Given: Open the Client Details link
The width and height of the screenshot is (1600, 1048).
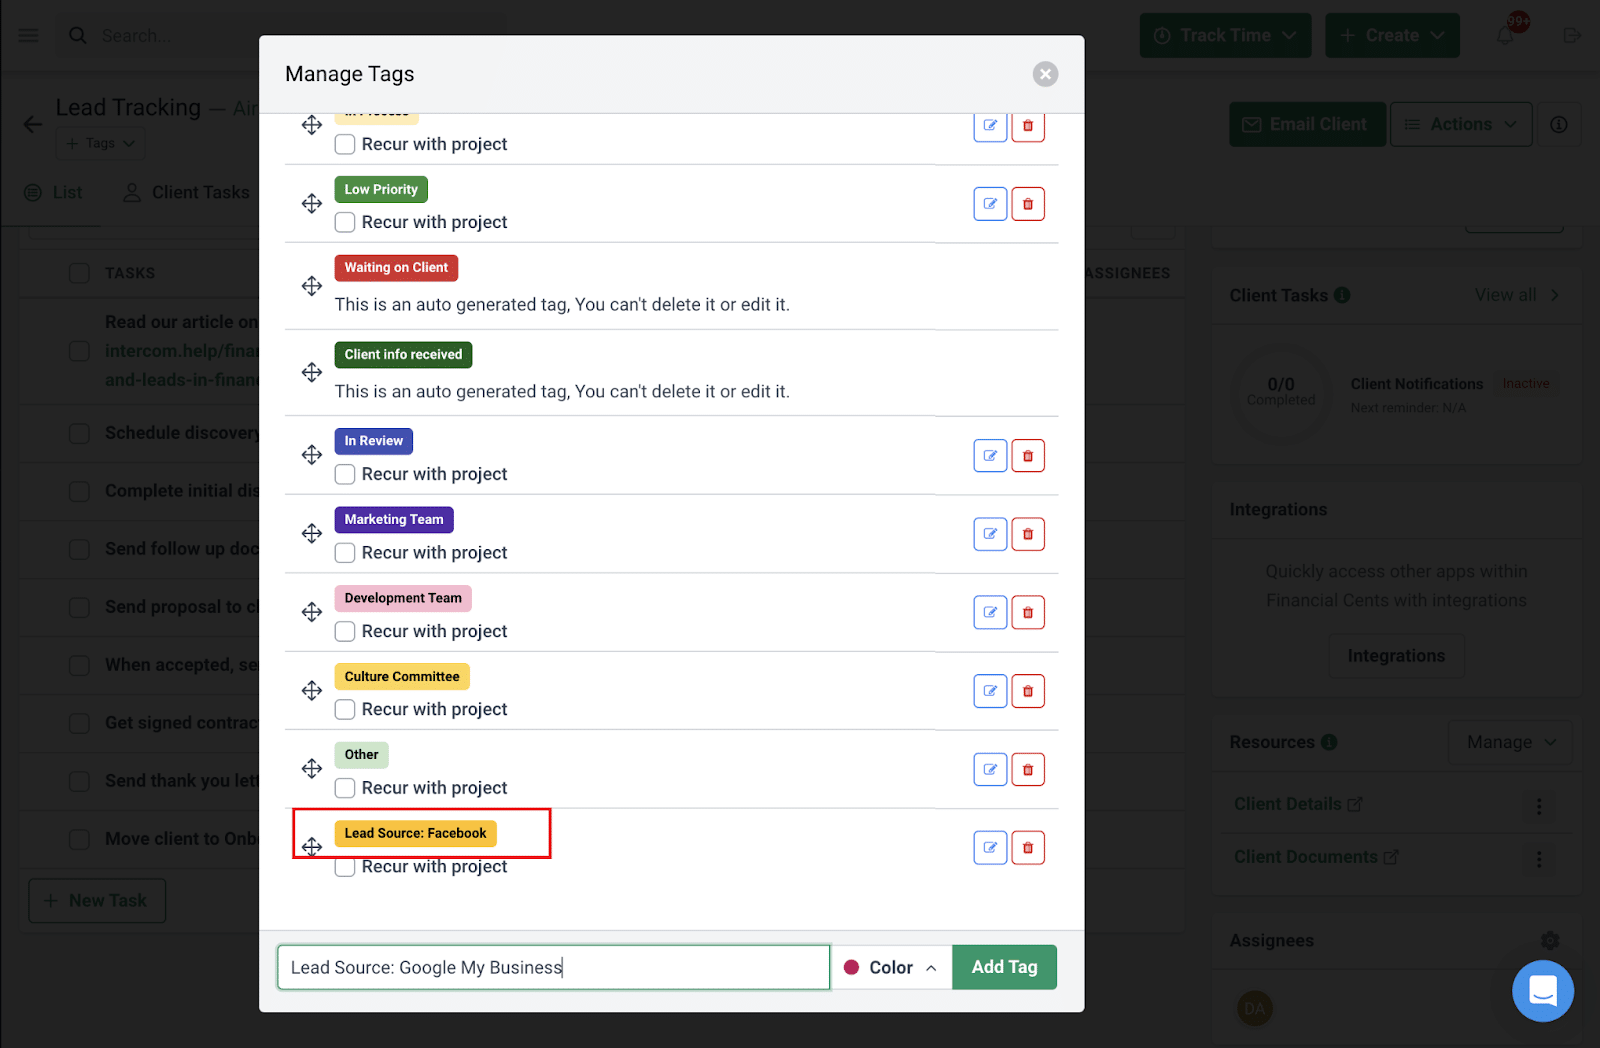Looking at the screenshot, I should pyautogui.click(x=1298, y=804).
